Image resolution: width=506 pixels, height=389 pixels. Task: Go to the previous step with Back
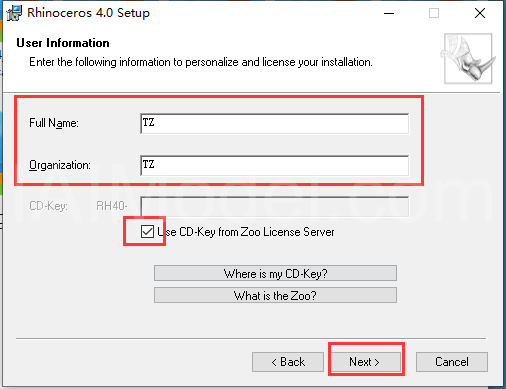click(288, 362)
